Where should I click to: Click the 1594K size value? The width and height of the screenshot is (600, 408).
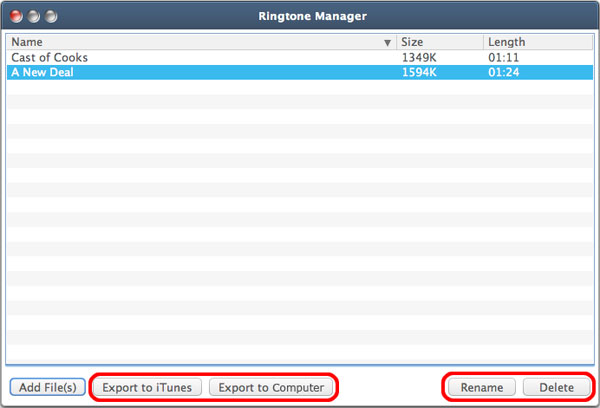click(x=419, y=73)
